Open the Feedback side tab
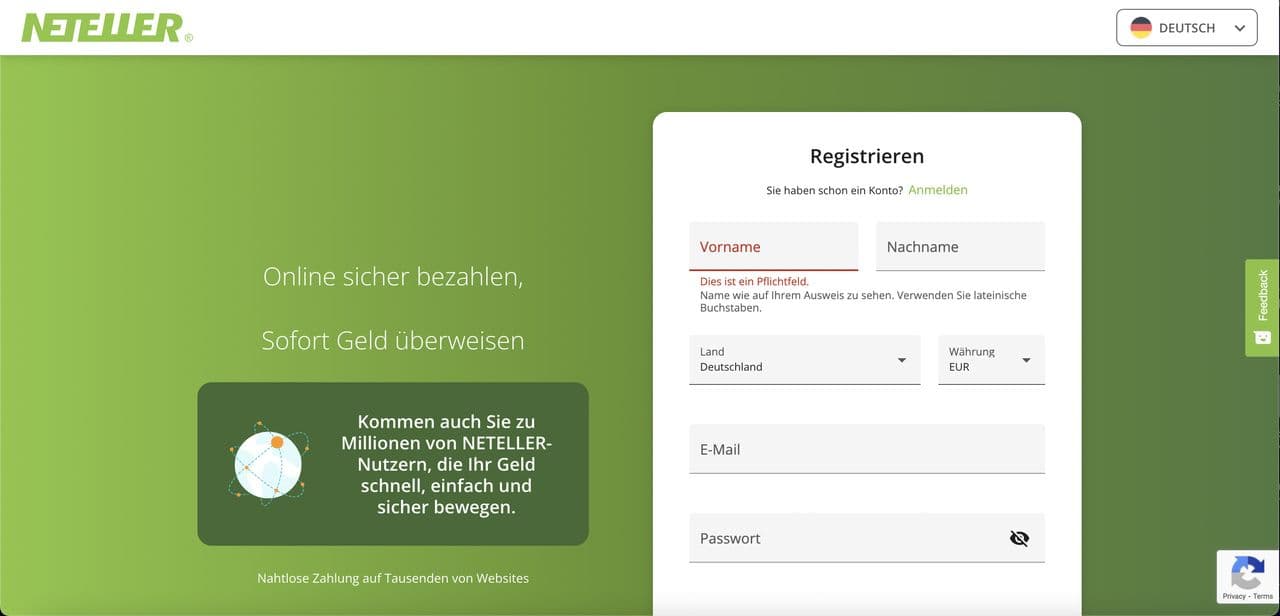Screen dimensions: 1280x616 pos(1262,295)
